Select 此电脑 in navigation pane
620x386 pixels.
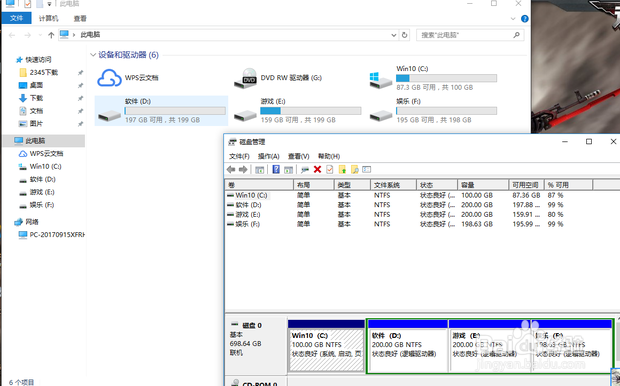(43, 141)
